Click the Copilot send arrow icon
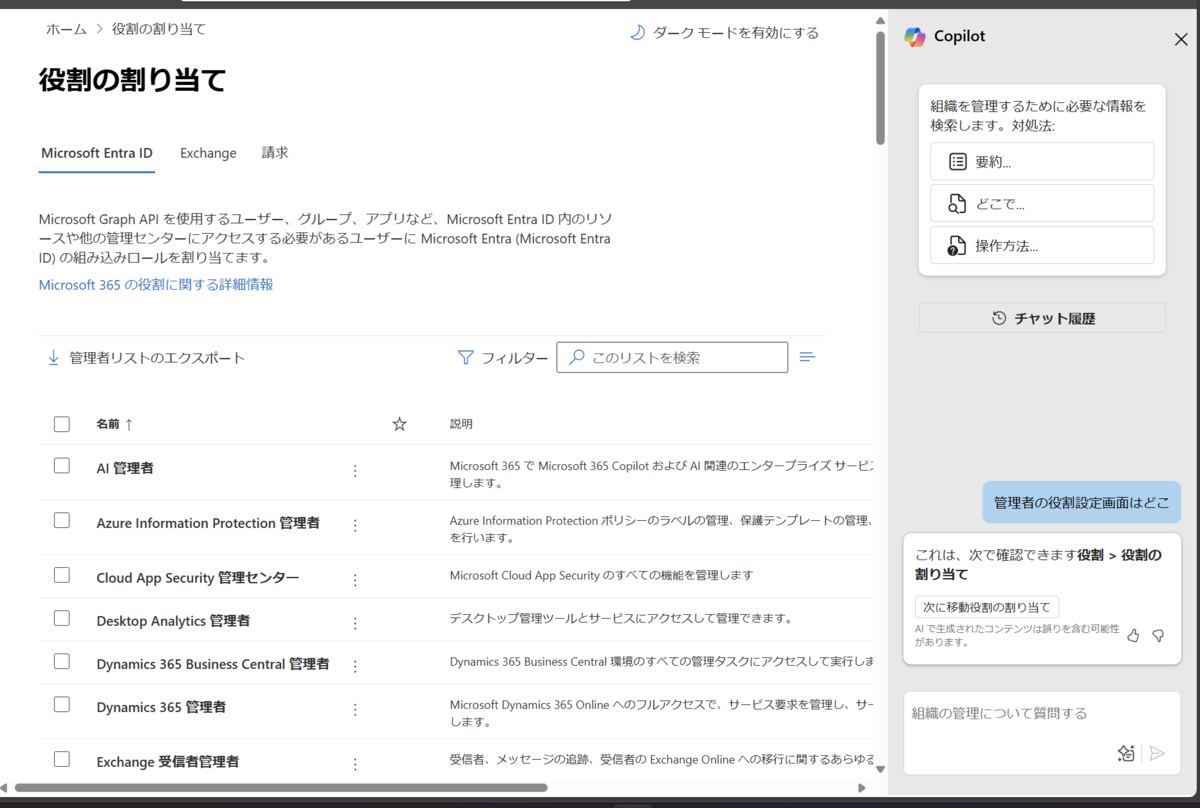 pos(1157,753)
